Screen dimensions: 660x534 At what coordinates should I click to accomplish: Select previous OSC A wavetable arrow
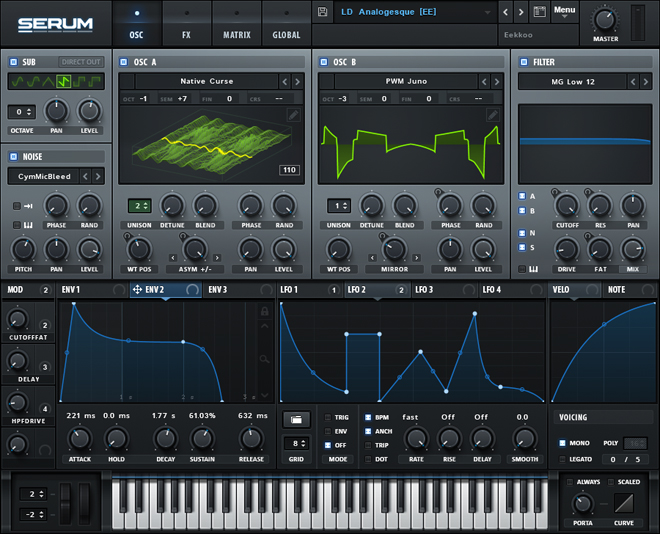(x=285, y=81)
